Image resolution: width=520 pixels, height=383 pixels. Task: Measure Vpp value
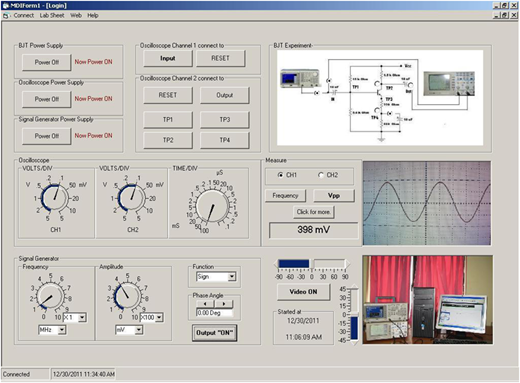tap(334, 196)
